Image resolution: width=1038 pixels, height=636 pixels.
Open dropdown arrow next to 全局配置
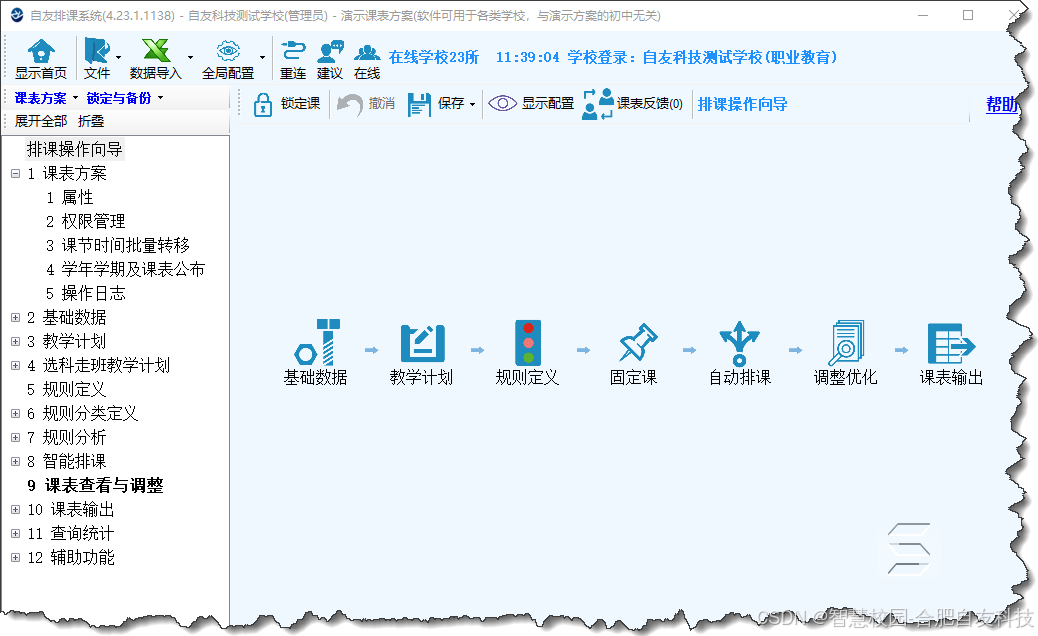click(262, 58)
